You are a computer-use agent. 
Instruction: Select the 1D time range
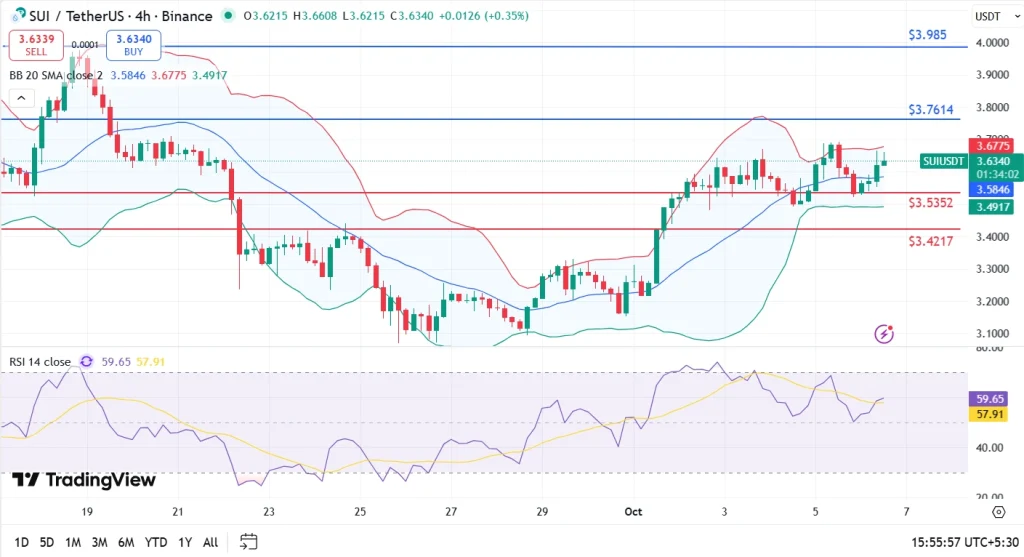pos(21,542)
